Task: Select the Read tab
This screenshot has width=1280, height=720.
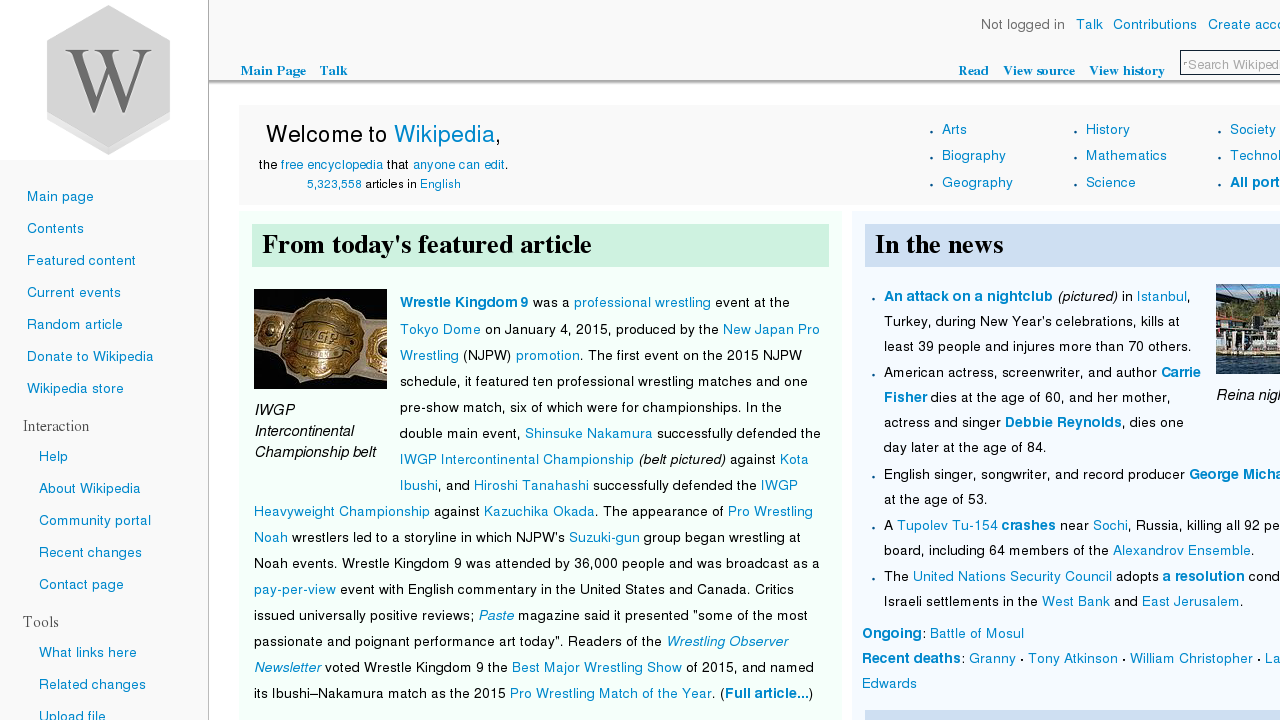Action: click(973, 71)
